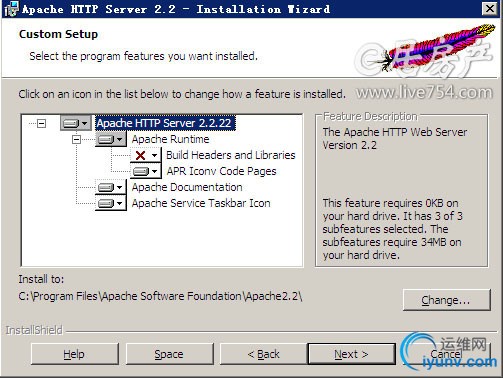Viewport: 503px width, 378px height.
Task: Cancel the installation wizard
Action: click(x=447, y=354)
